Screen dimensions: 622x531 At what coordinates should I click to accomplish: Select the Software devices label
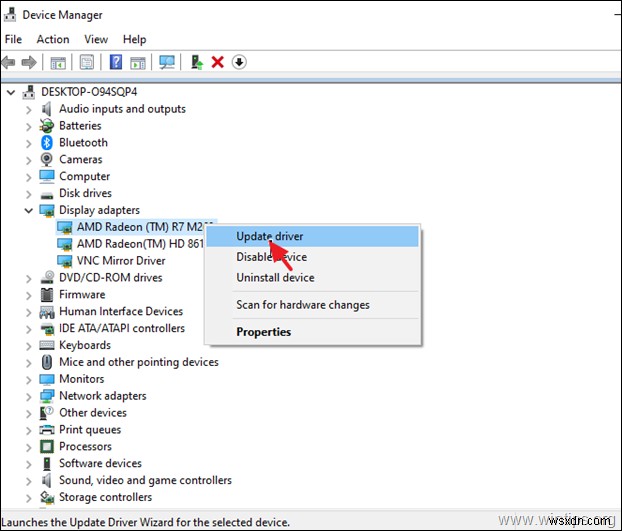coord(100,463)
